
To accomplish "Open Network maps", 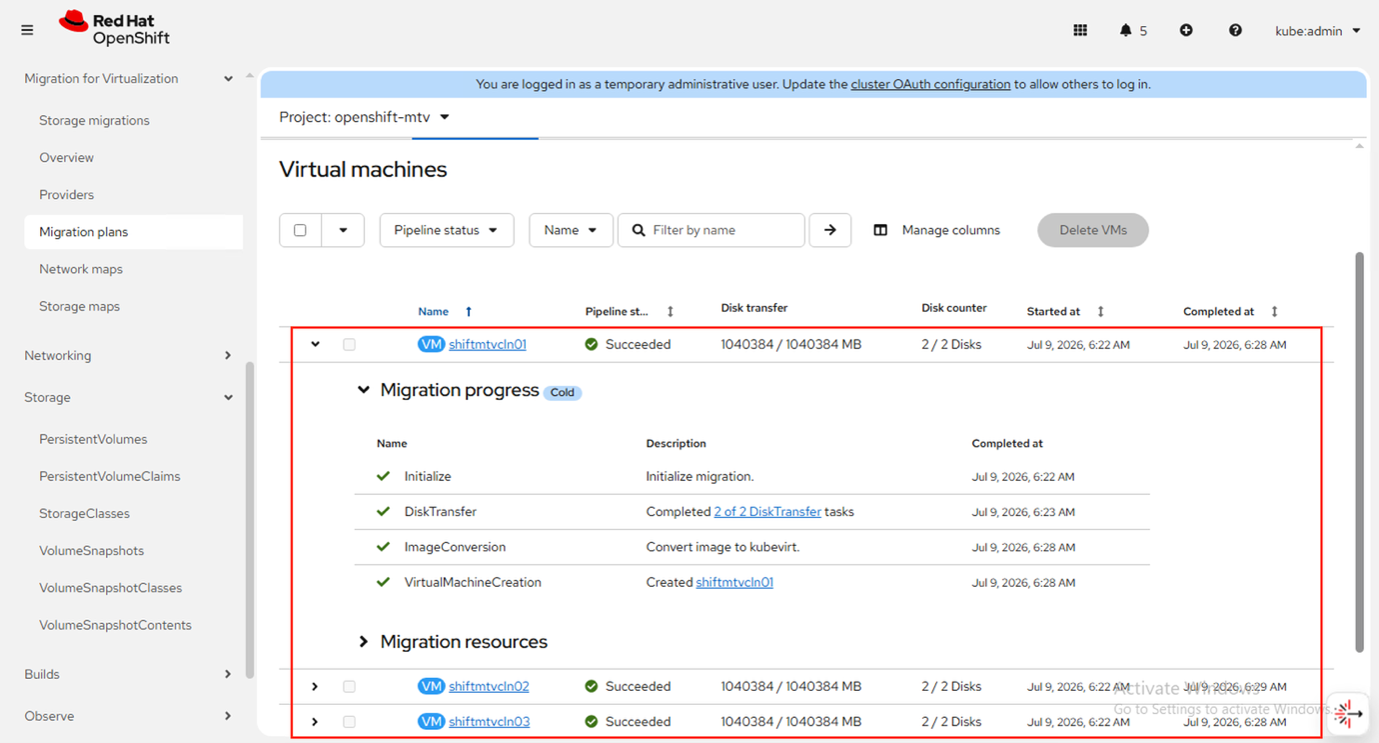I will point(81,269).
